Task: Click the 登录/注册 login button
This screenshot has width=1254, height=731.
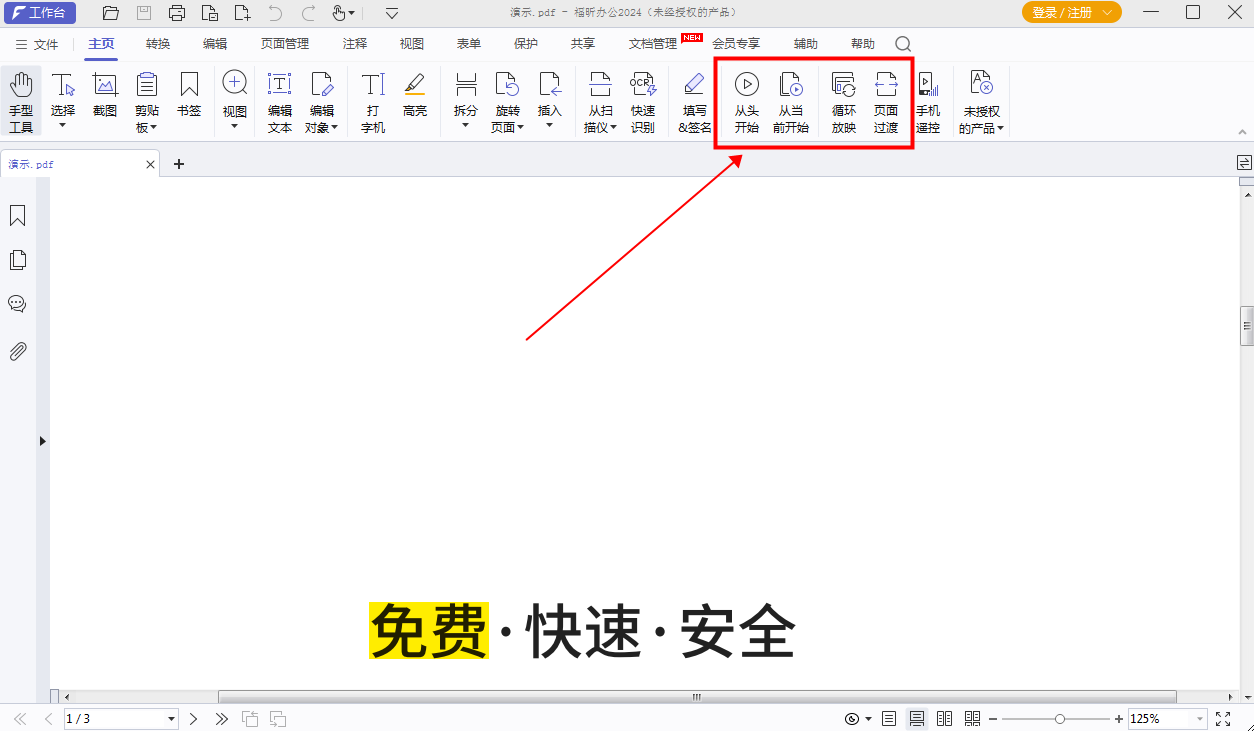Action: pos(1063,13)
